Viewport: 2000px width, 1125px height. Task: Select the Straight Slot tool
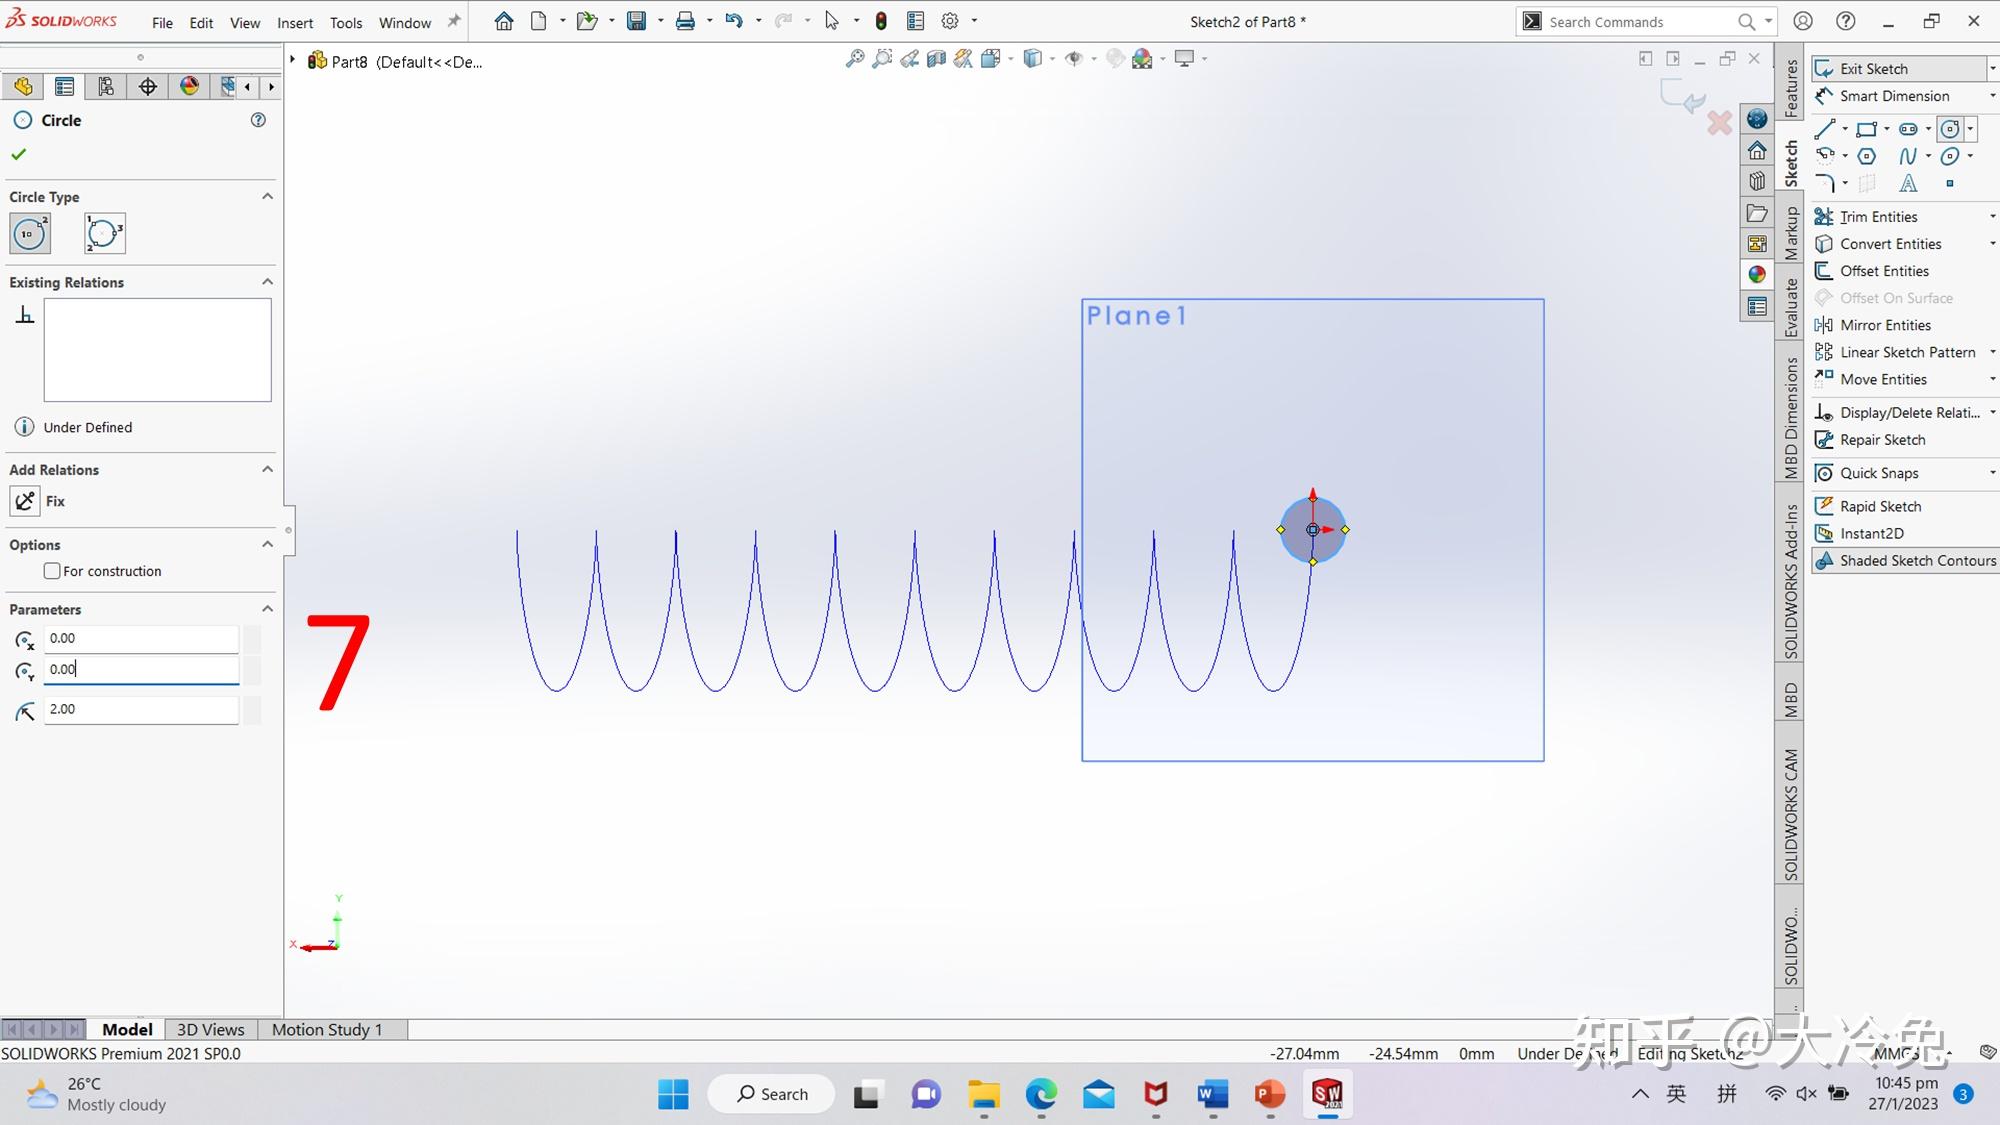(1908, 129)
